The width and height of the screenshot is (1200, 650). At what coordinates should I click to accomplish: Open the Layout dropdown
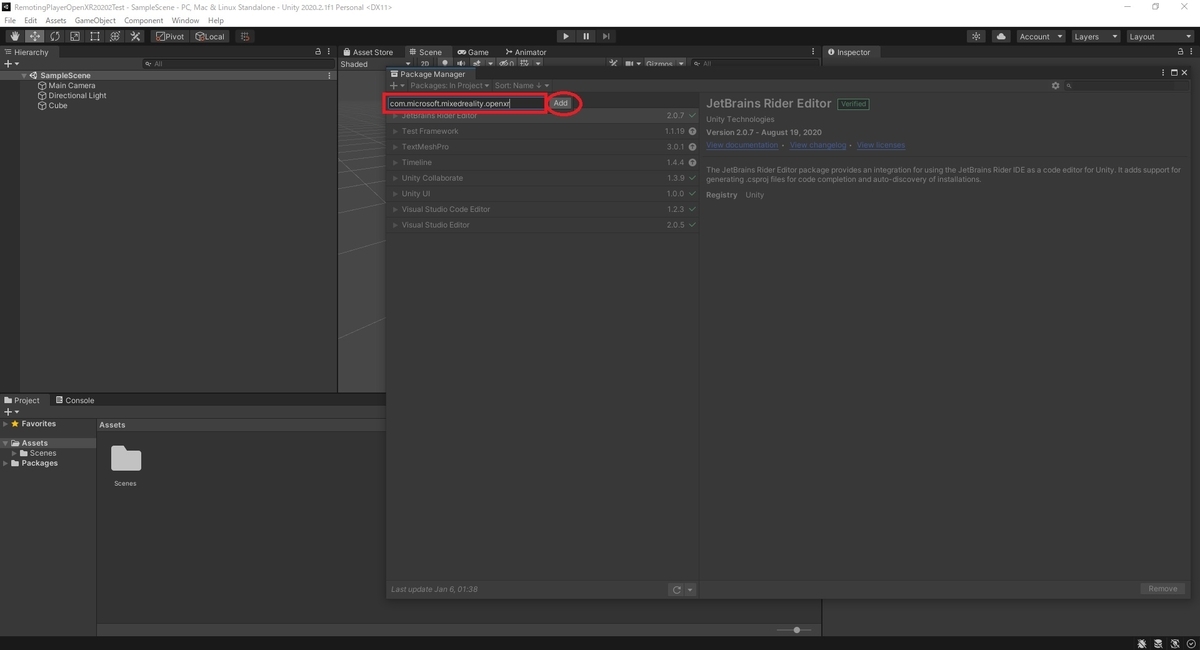pos(1159,36)
